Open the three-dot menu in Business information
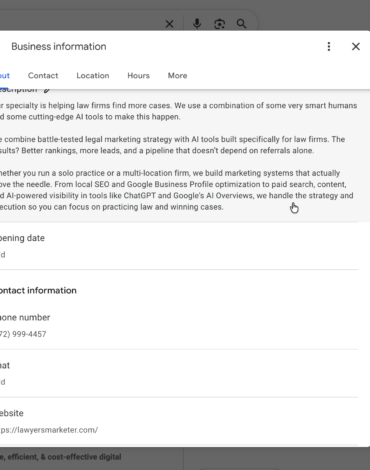This screenshot has height=470, width=370. [329, 47]
